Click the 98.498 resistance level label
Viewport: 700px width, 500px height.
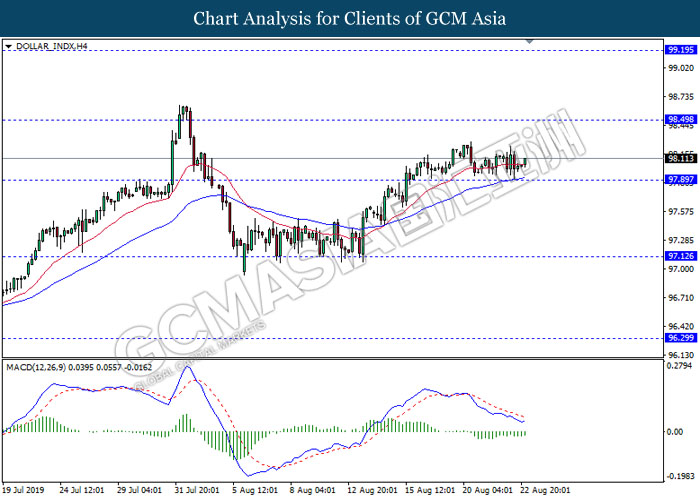[681, 119]
